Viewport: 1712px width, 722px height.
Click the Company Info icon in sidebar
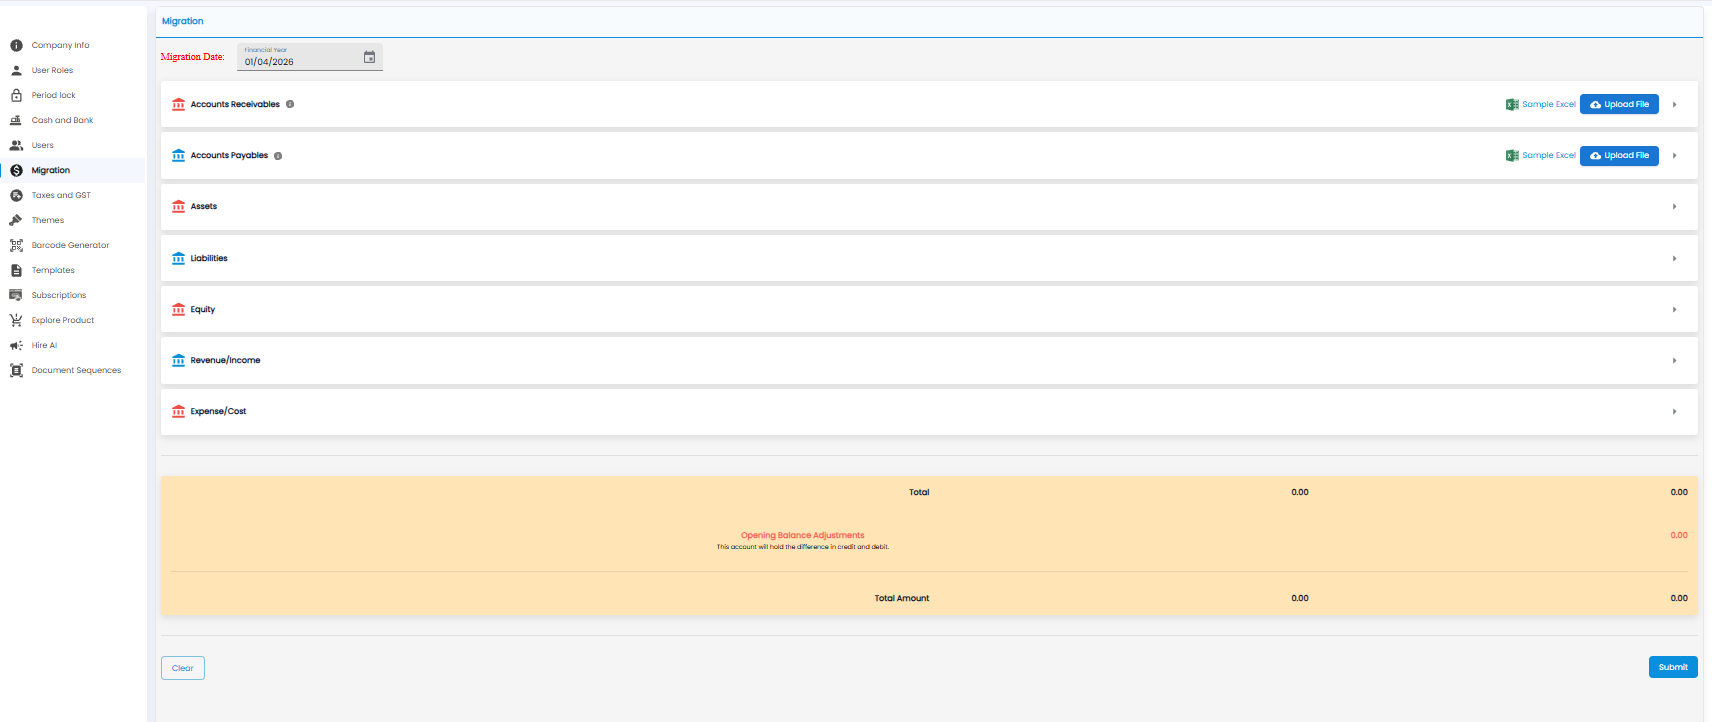point(16,45)
